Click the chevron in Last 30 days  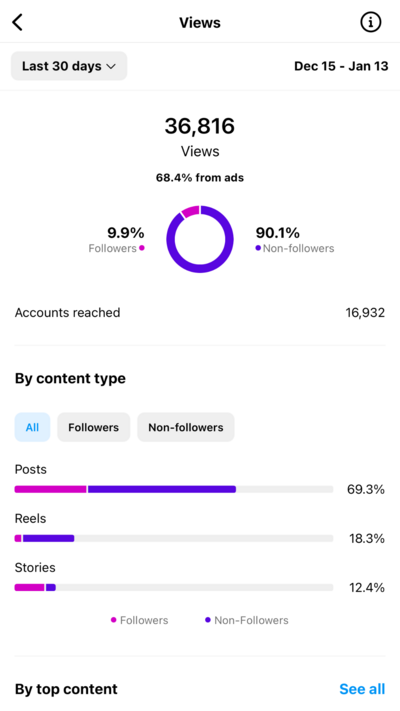(111, 67)
